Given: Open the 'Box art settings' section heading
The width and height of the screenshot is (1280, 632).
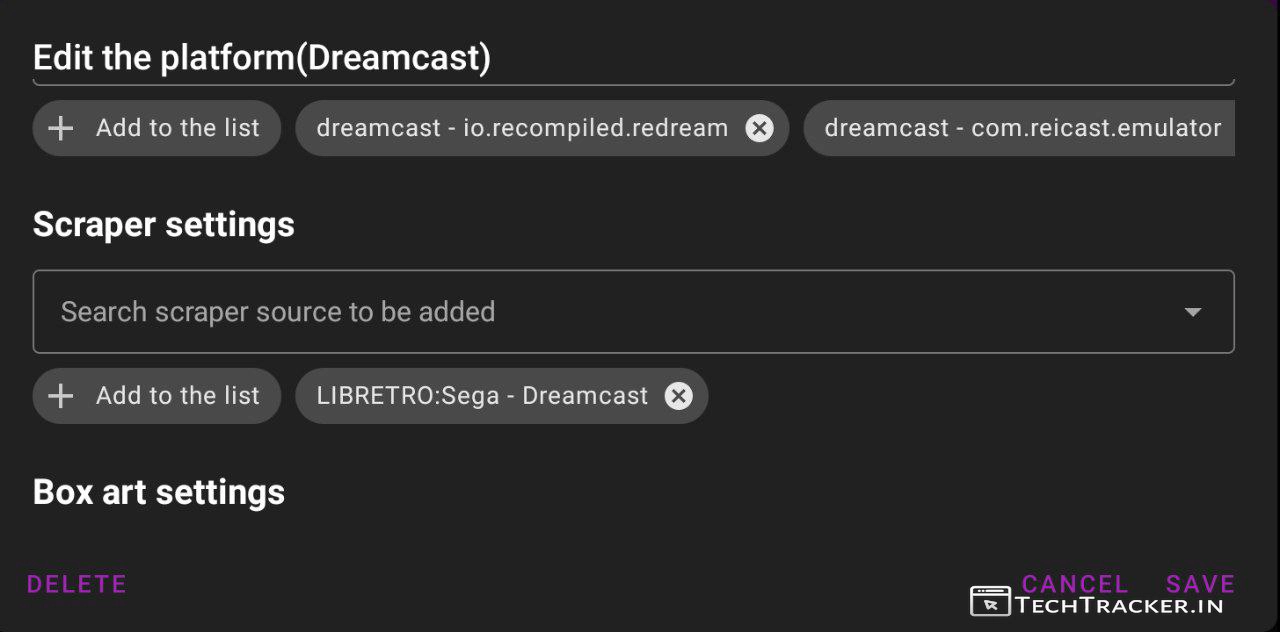Looking at the screenshot, I should coord(159,492).
